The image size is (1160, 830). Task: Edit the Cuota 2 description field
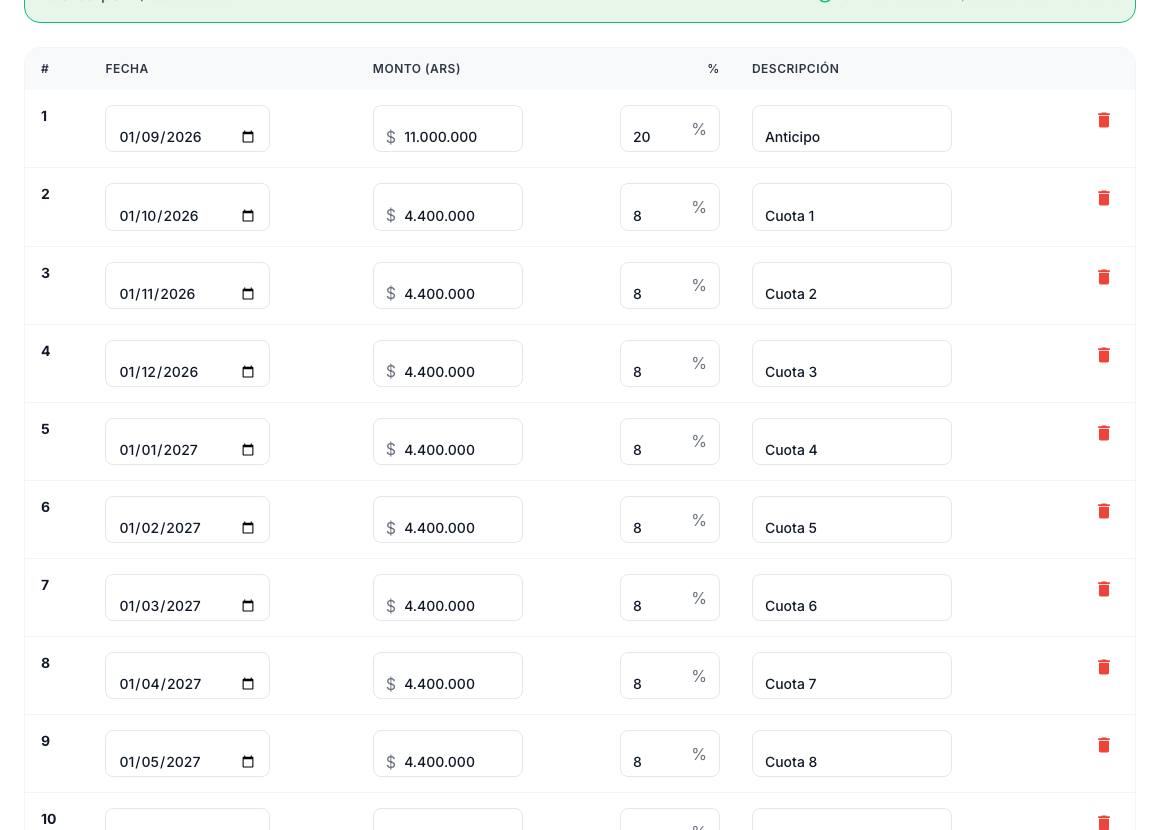click(852, 286)
